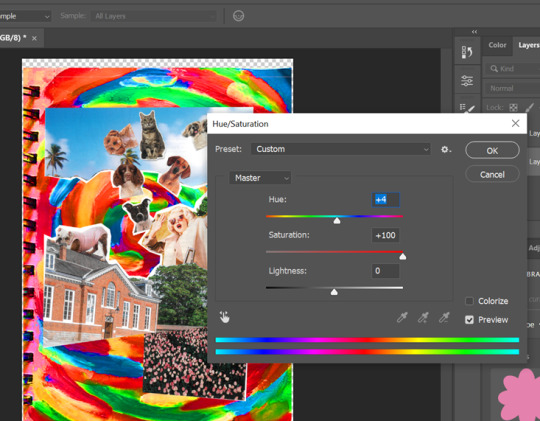Select the eyedropper tool in Hue/Saturation

402,317
